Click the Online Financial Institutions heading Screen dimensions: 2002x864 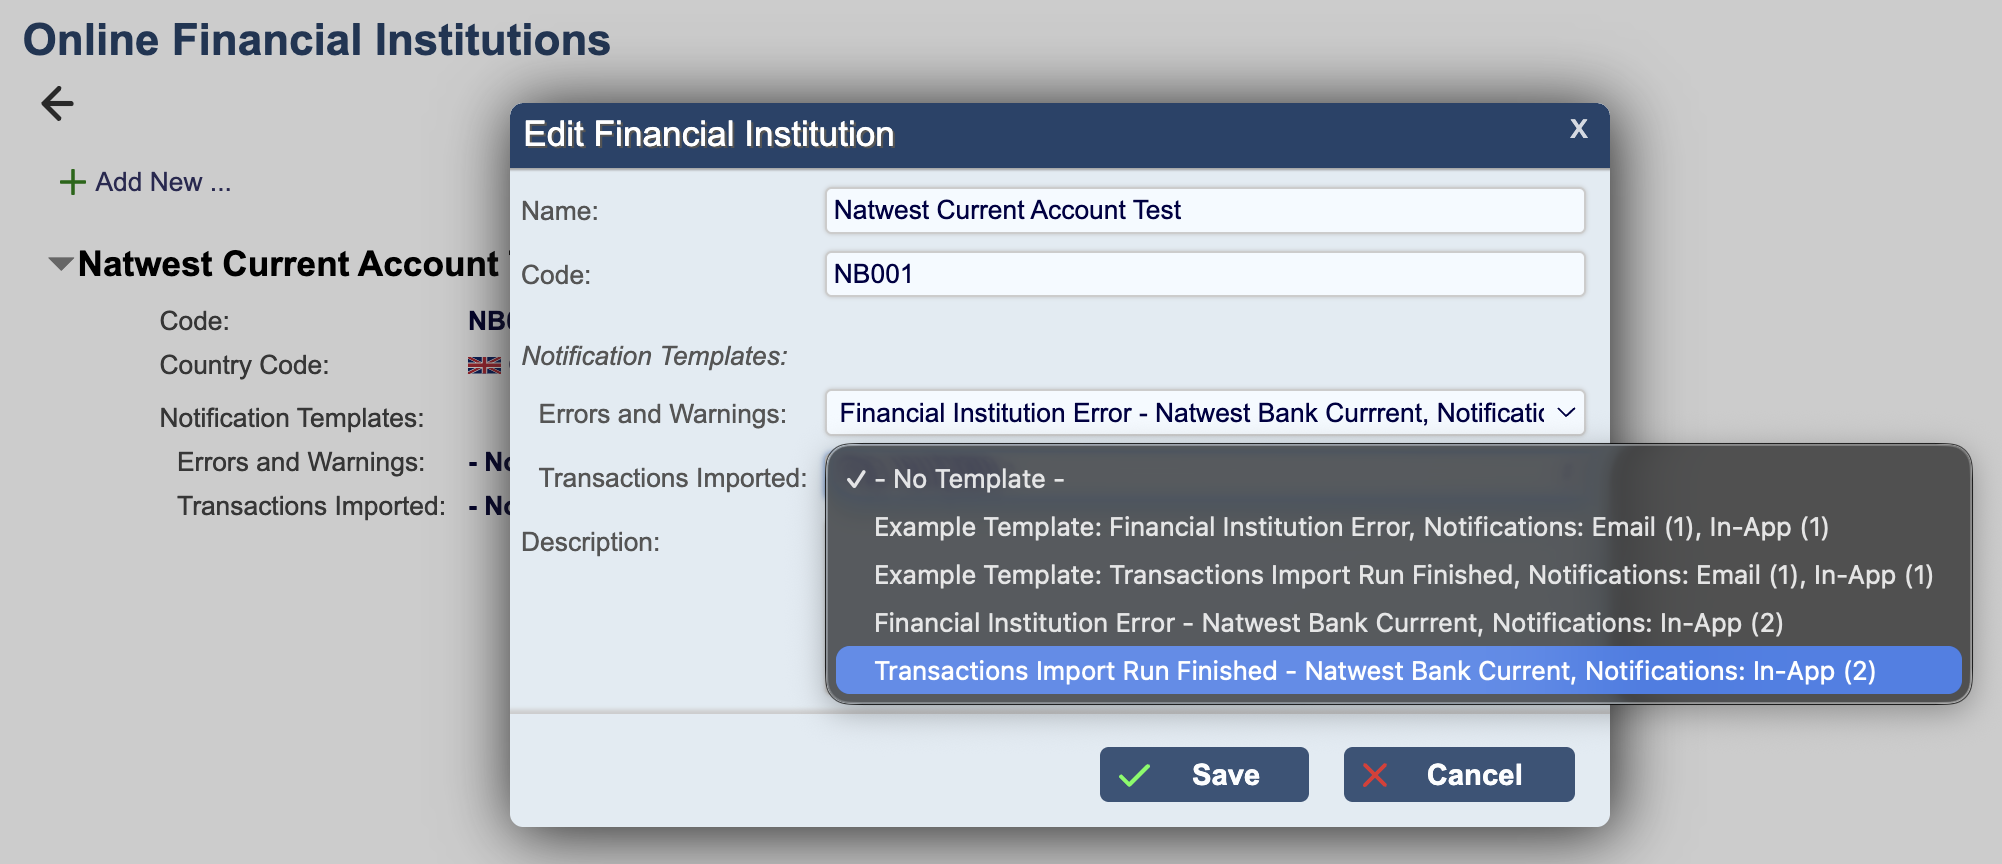(316, 40)
